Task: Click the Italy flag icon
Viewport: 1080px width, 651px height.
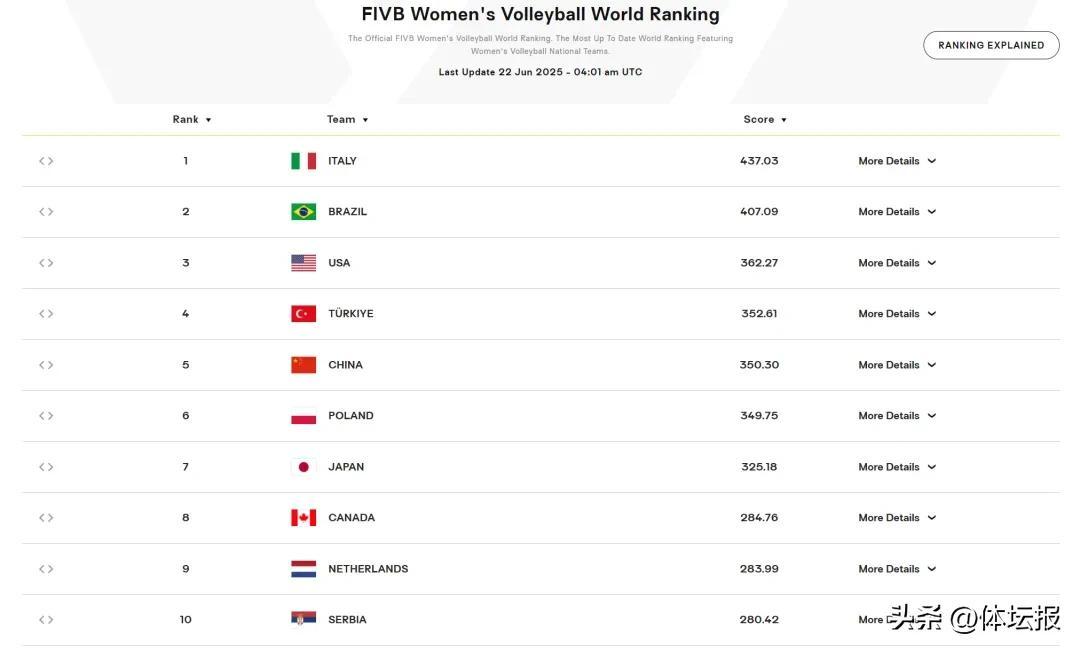Action: 303,161
